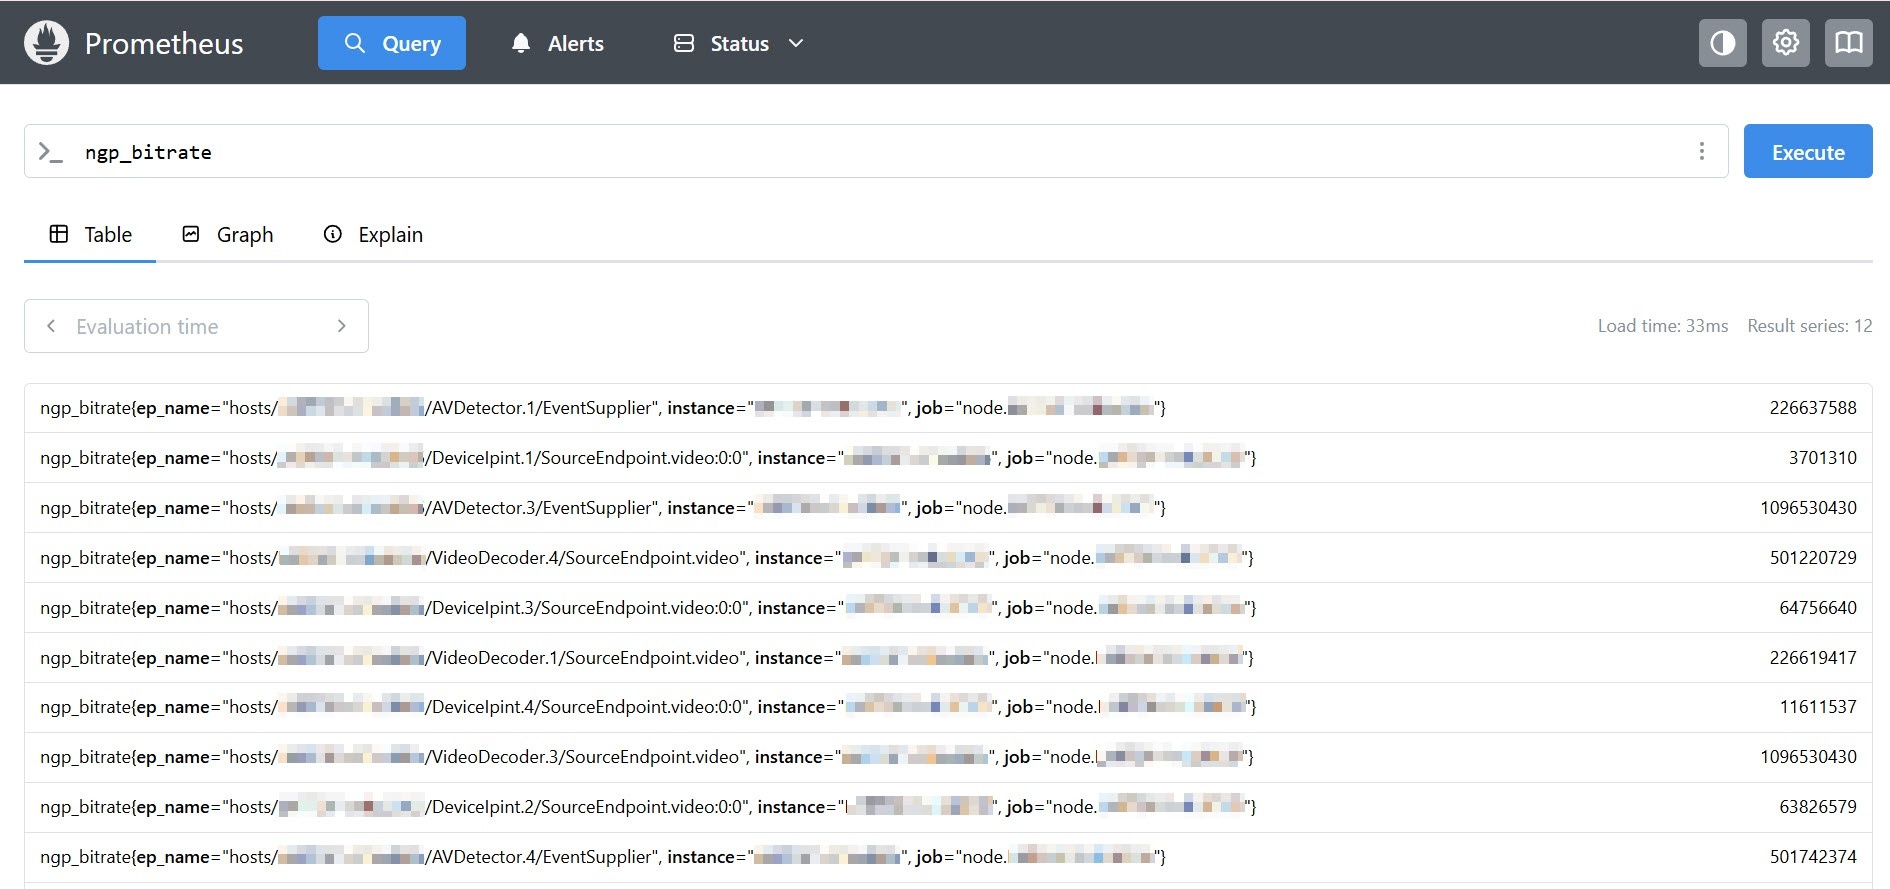Image resolution: width=1890 pixels, height=889 pixels.
Task: Step evaluation time forward with right chevron
Action: 341,326
